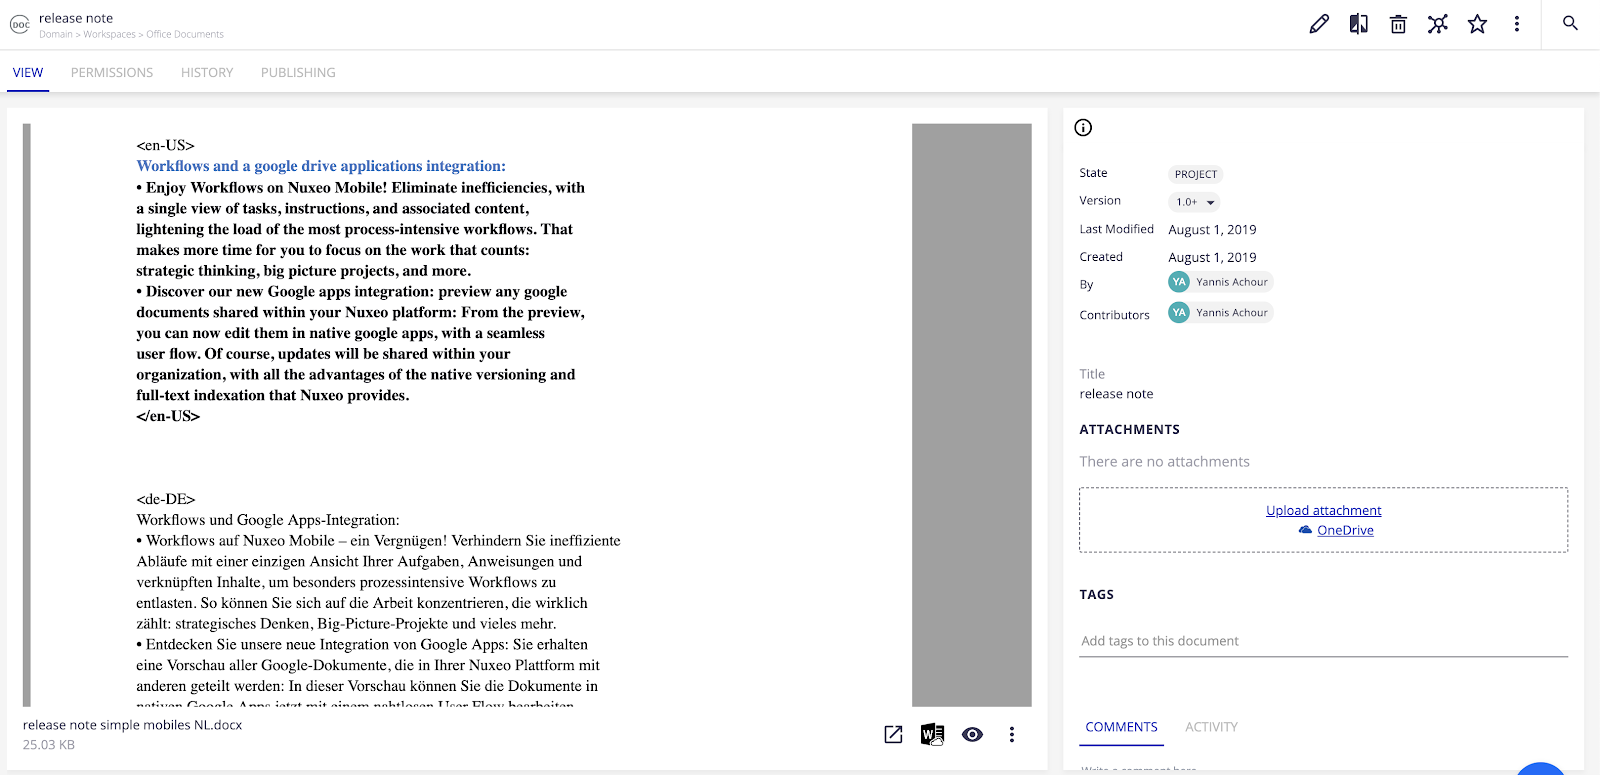Click the Domain breadcrumb
This screenshot has height=775, width=1600.
coord(56,34)
